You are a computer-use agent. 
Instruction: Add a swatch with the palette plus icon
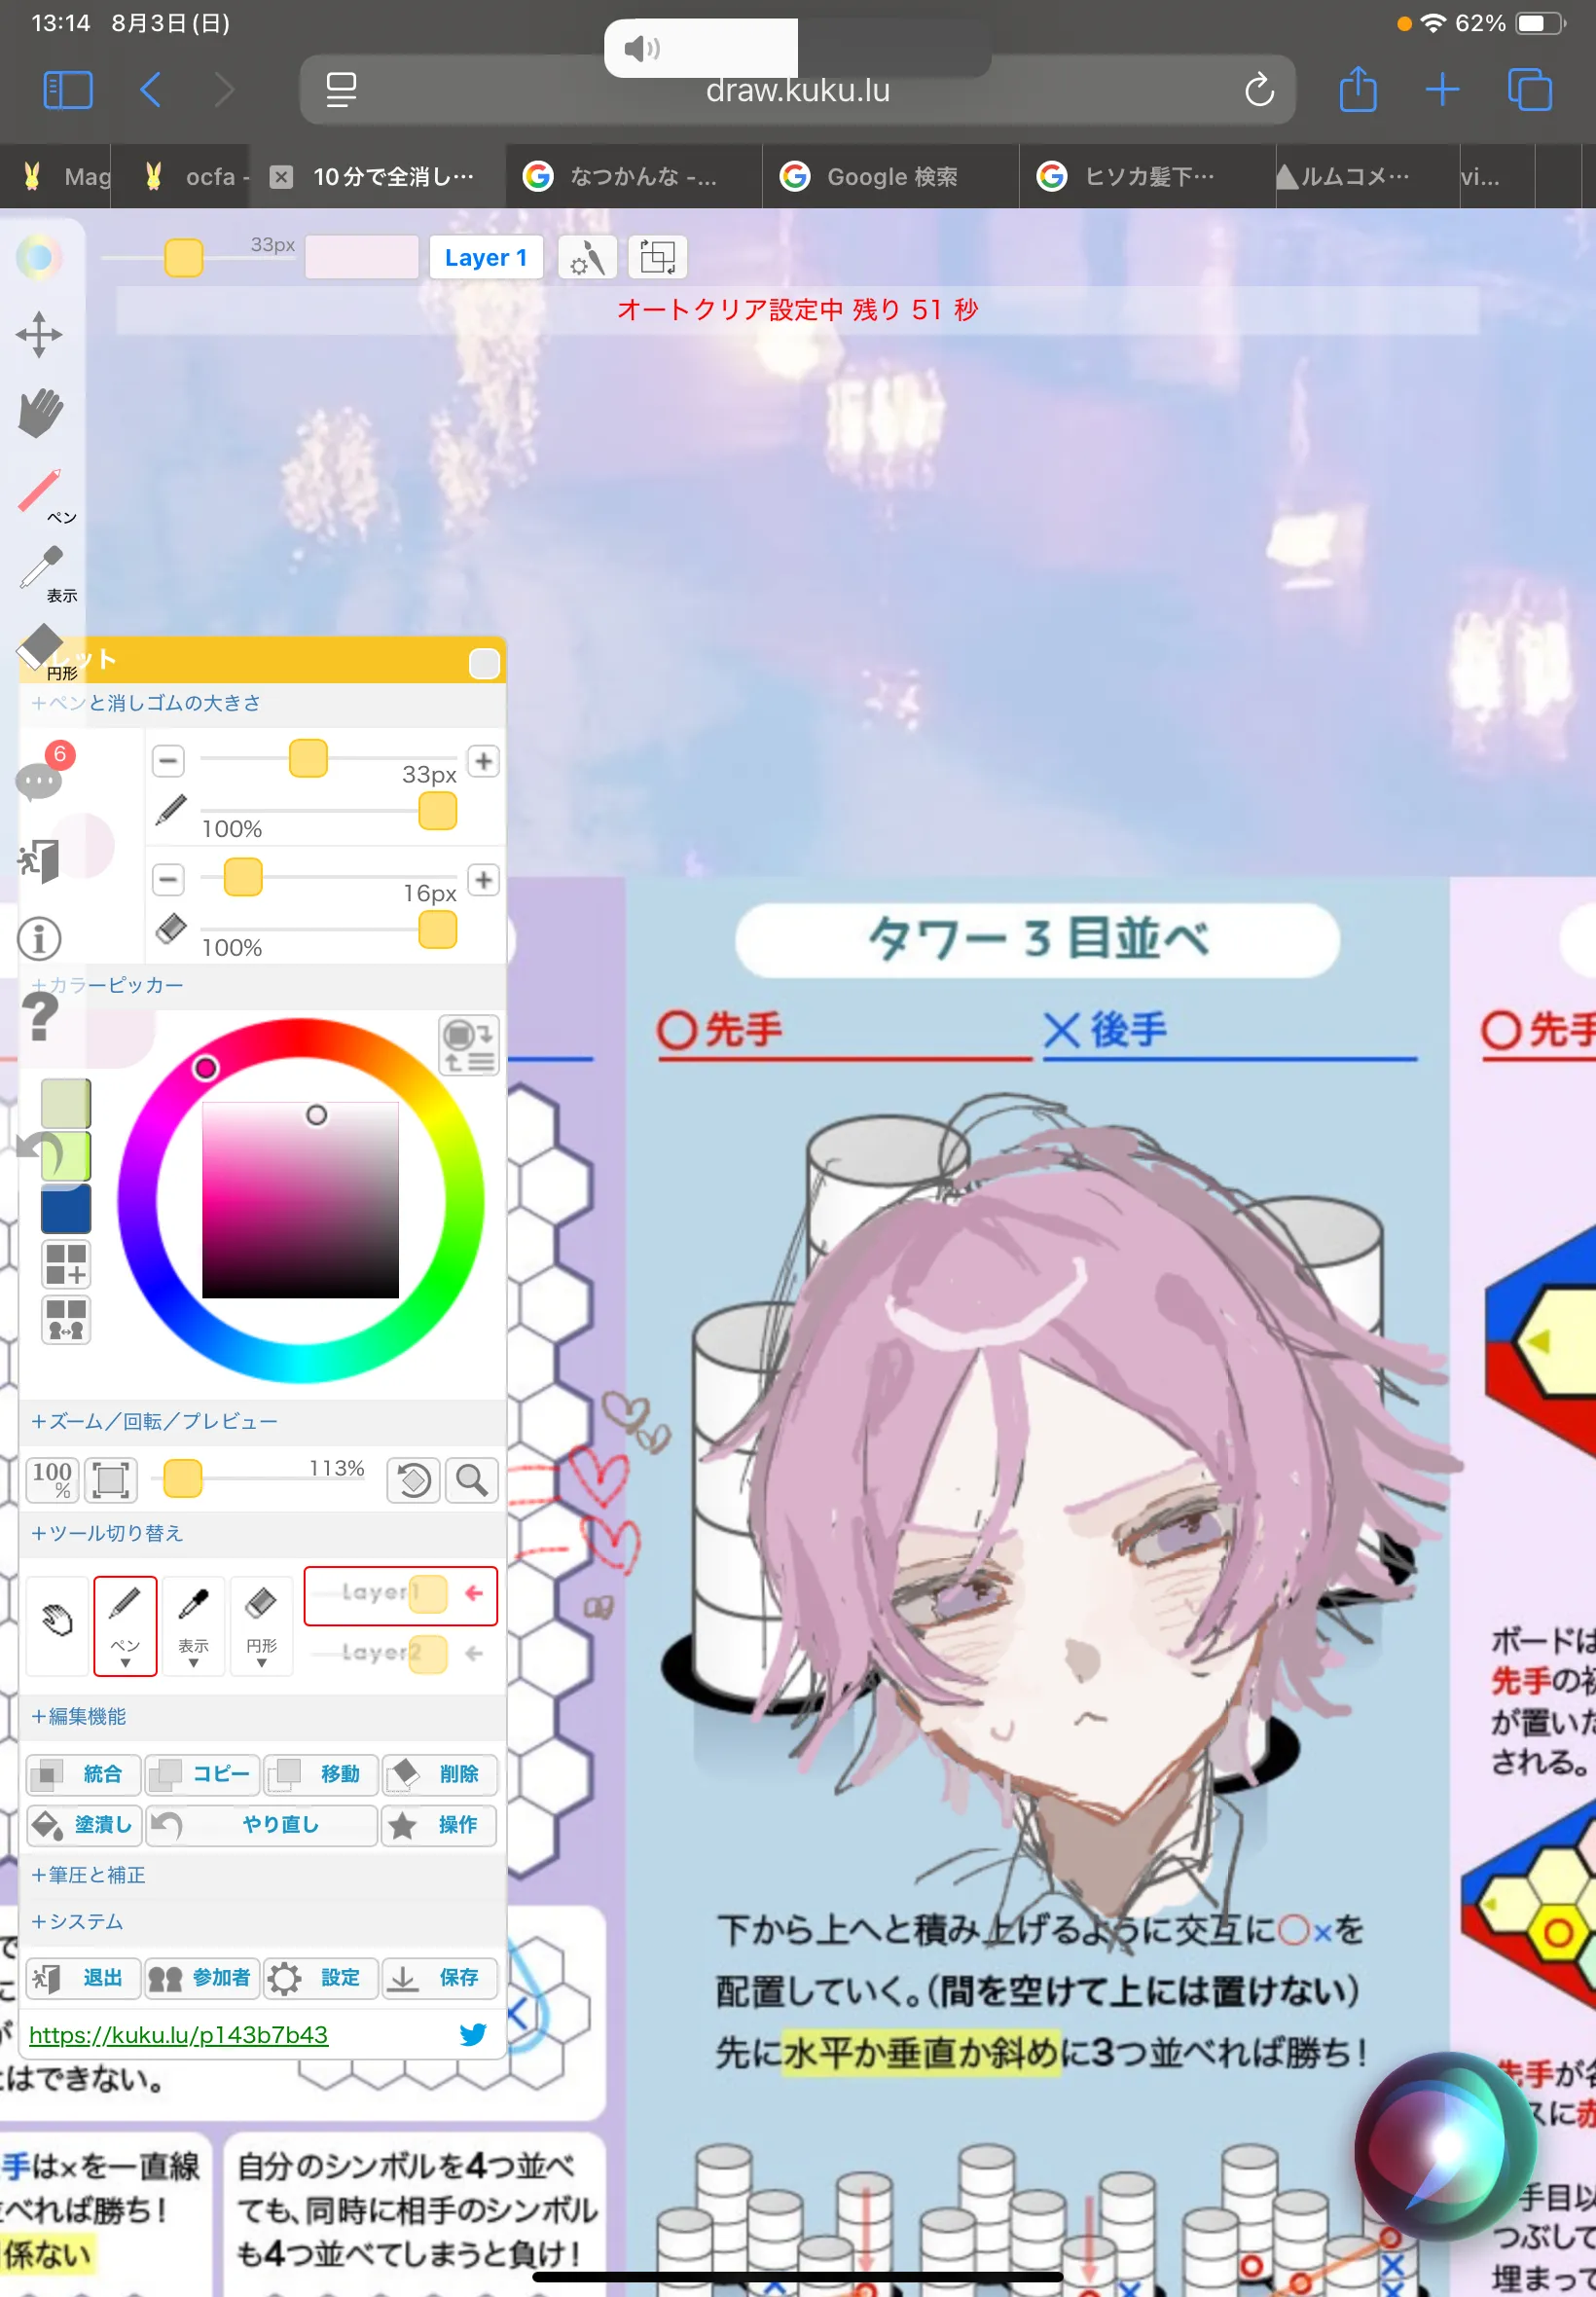(66, 1264)
